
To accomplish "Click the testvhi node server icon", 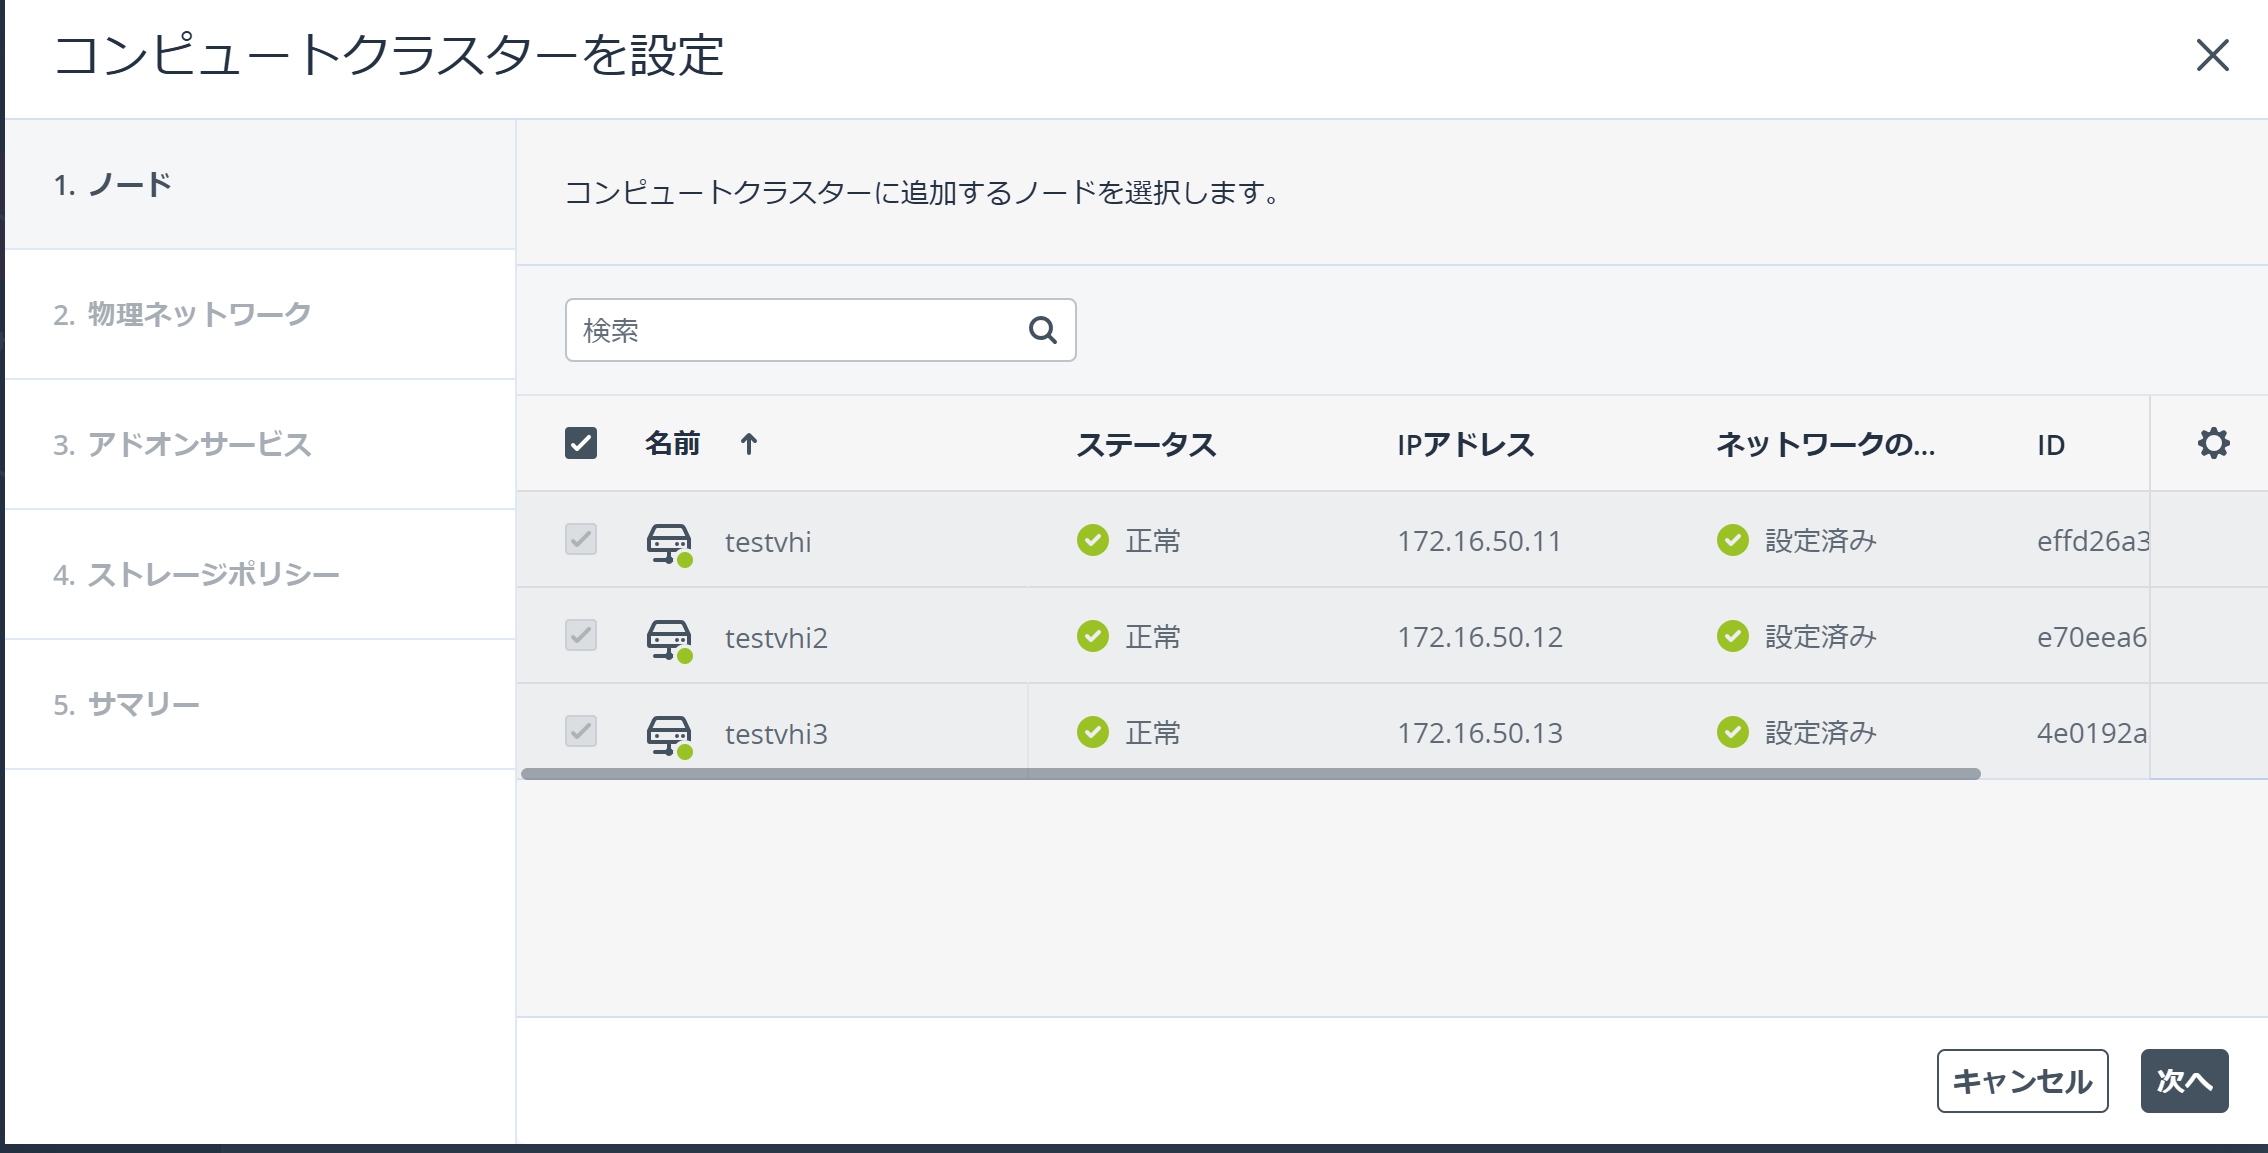I will pyautogui.click(x=668, y=543).
